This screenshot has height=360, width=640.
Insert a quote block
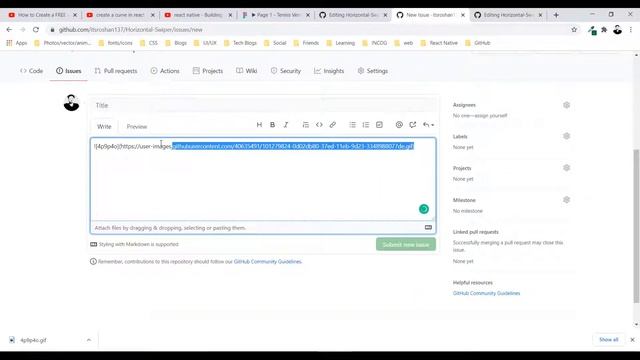pos(305,125)
